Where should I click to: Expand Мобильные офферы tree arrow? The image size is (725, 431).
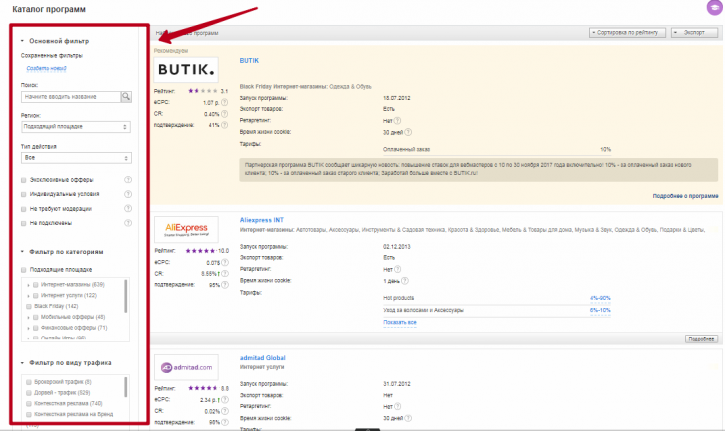tap(29, 318)
